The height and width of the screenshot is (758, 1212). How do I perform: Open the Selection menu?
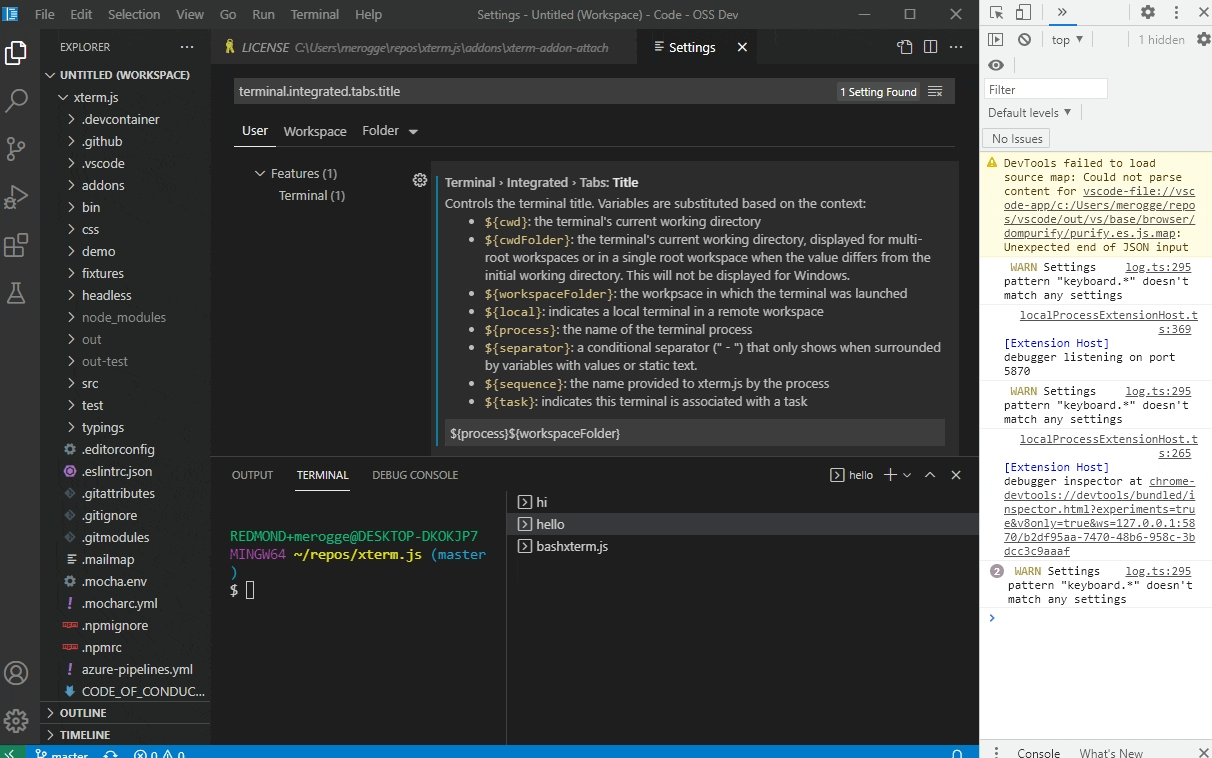pos(133,14)
